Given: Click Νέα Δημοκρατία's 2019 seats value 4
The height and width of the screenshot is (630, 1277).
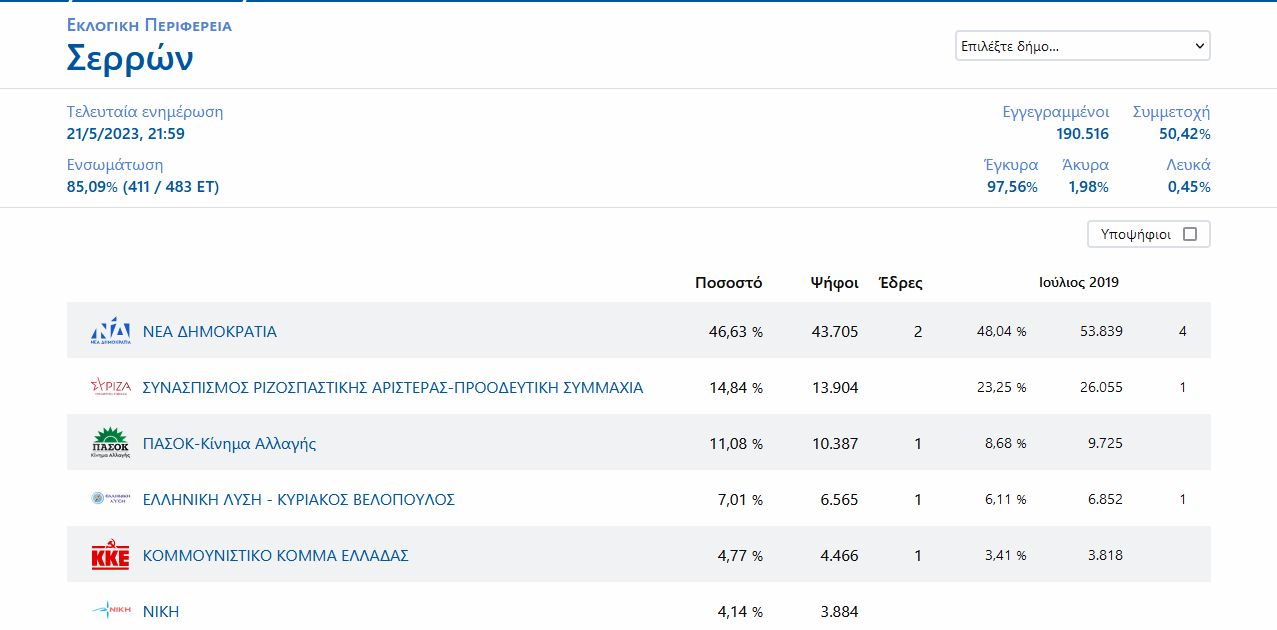Looking at the screenshot, I should (1183, 331).
